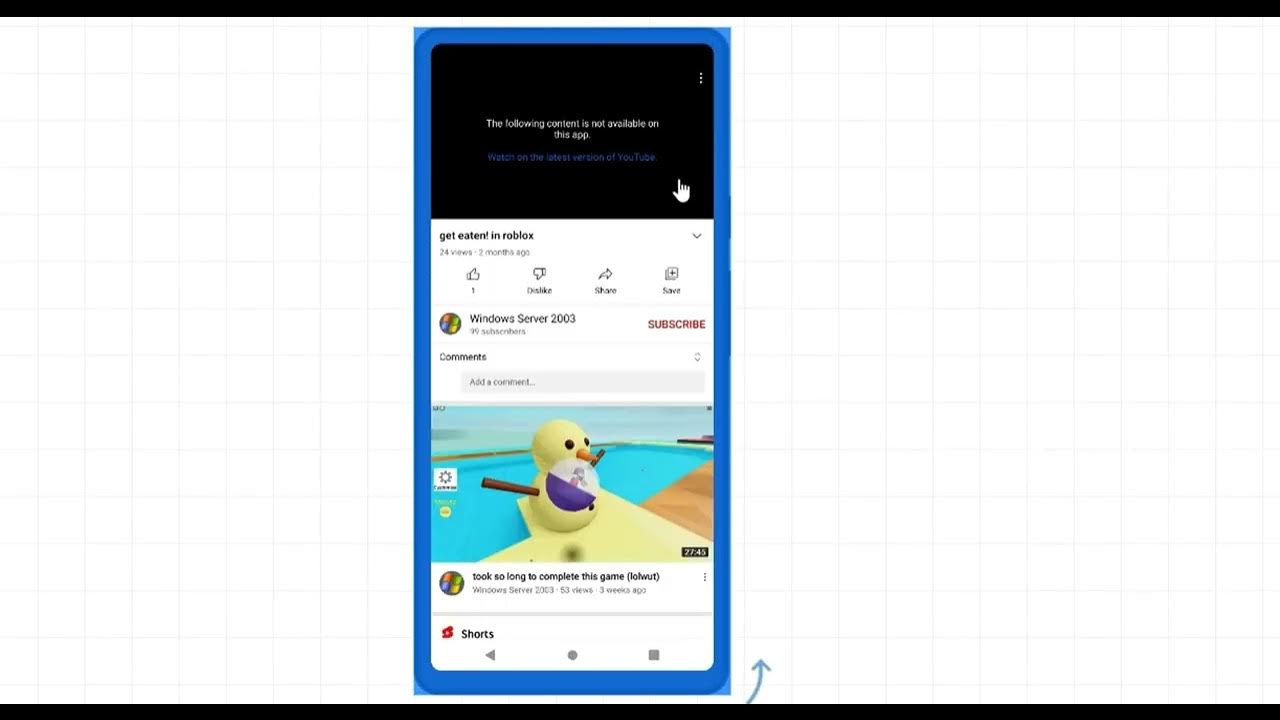Click the 'content is not available' message
Image resolution: width=1280 pixels, height=720 pixels.
(x=572, y=129)
